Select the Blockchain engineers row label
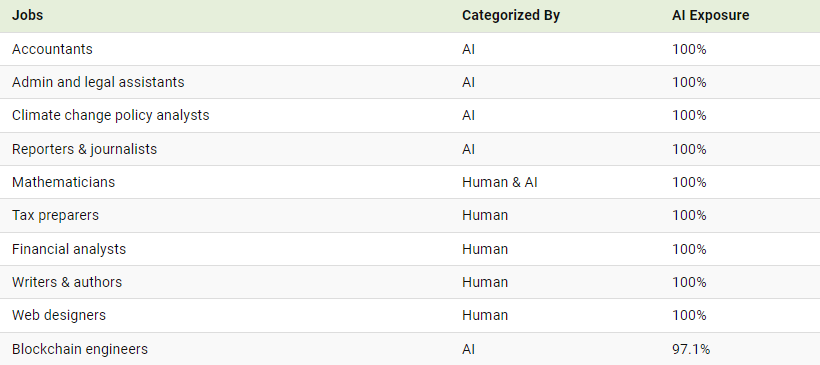Image resolution: width=820 pixels, height=365 pixels. (80, 349)
